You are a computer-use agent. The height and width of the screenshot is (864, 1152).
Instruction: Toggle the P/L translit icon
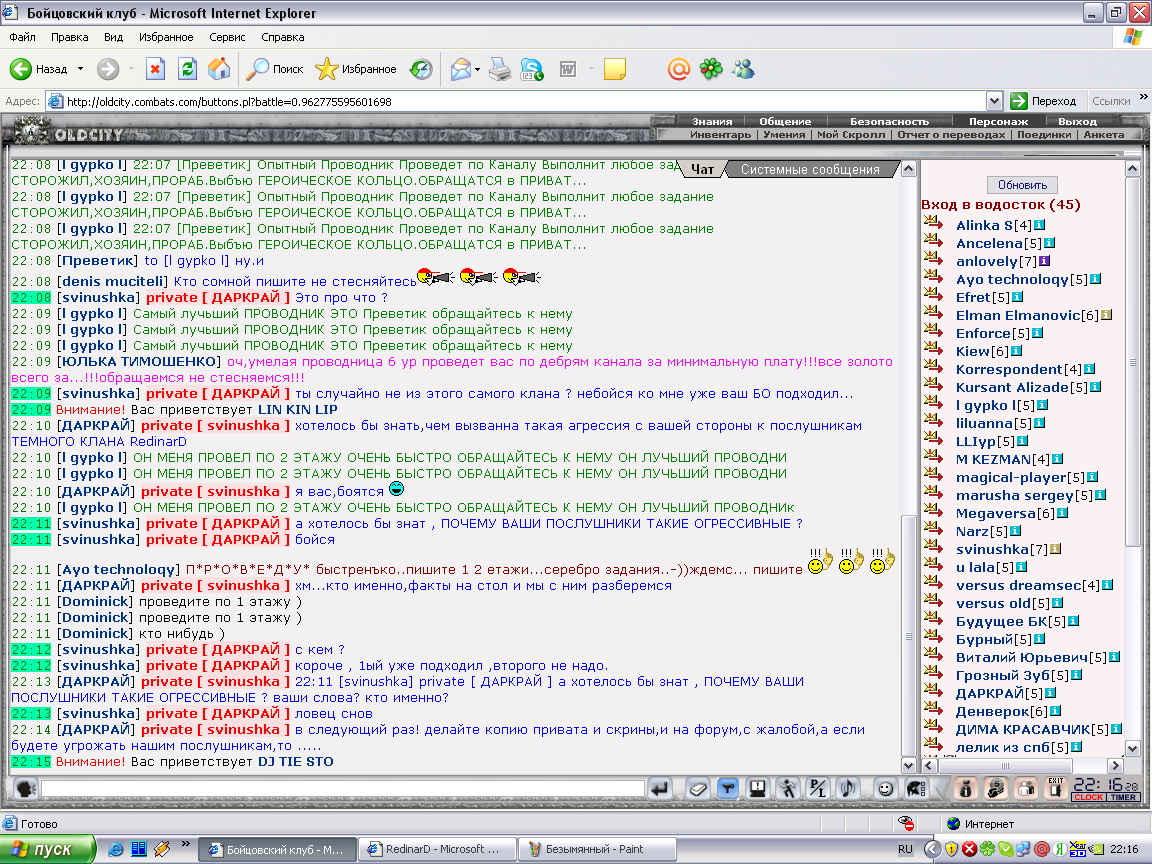[817, 788]
